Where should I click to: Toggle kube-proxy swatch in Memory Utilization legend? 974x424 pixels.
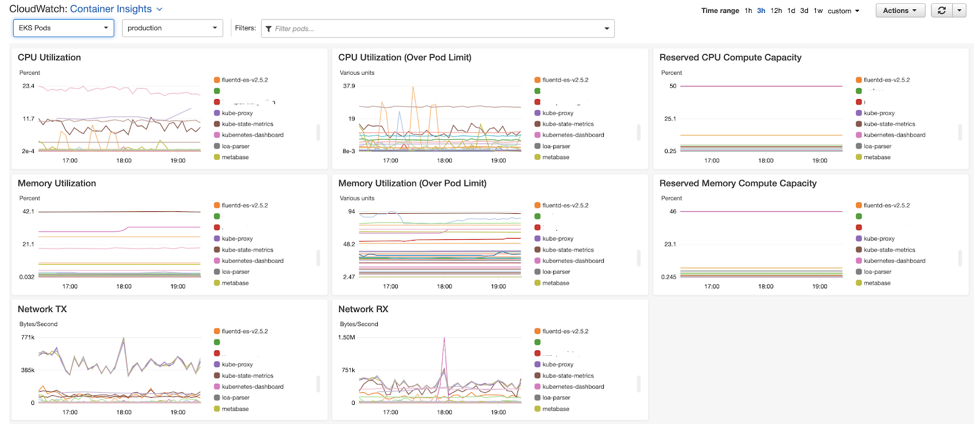(216, 238)
